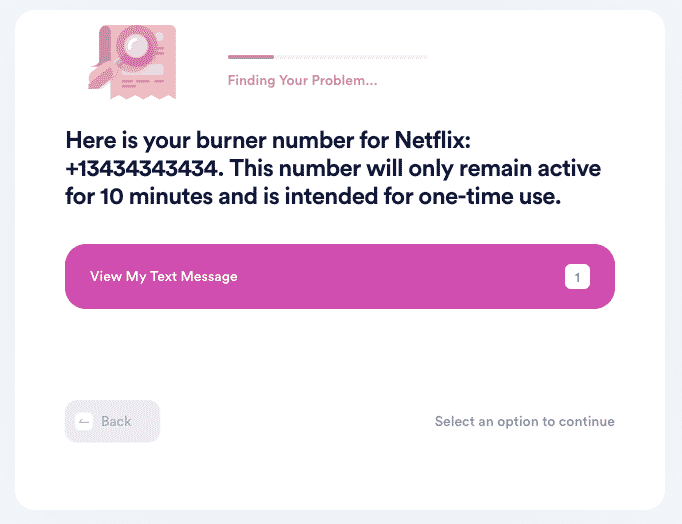Click the receipt's jagged bottom edge
682x524 pixels.
(x=143, y=95)
